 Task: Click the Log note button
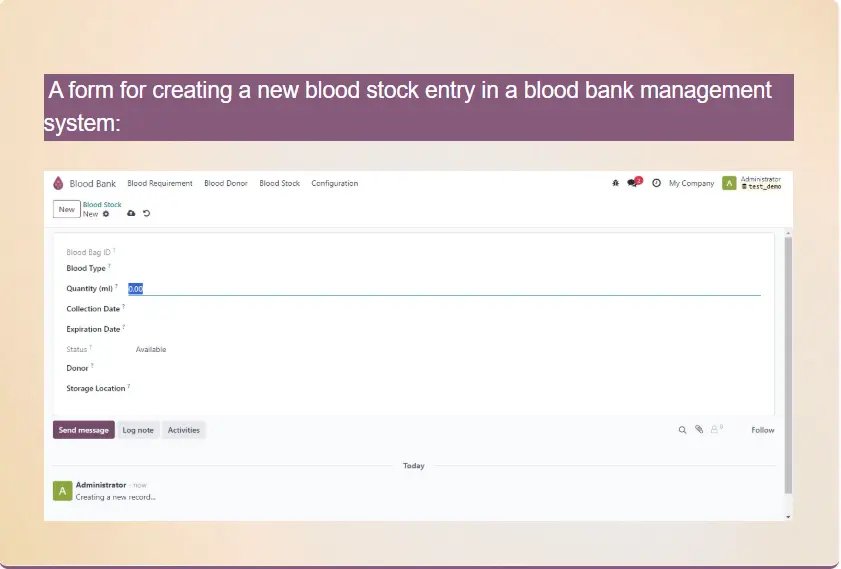click(x=138, y=430)
